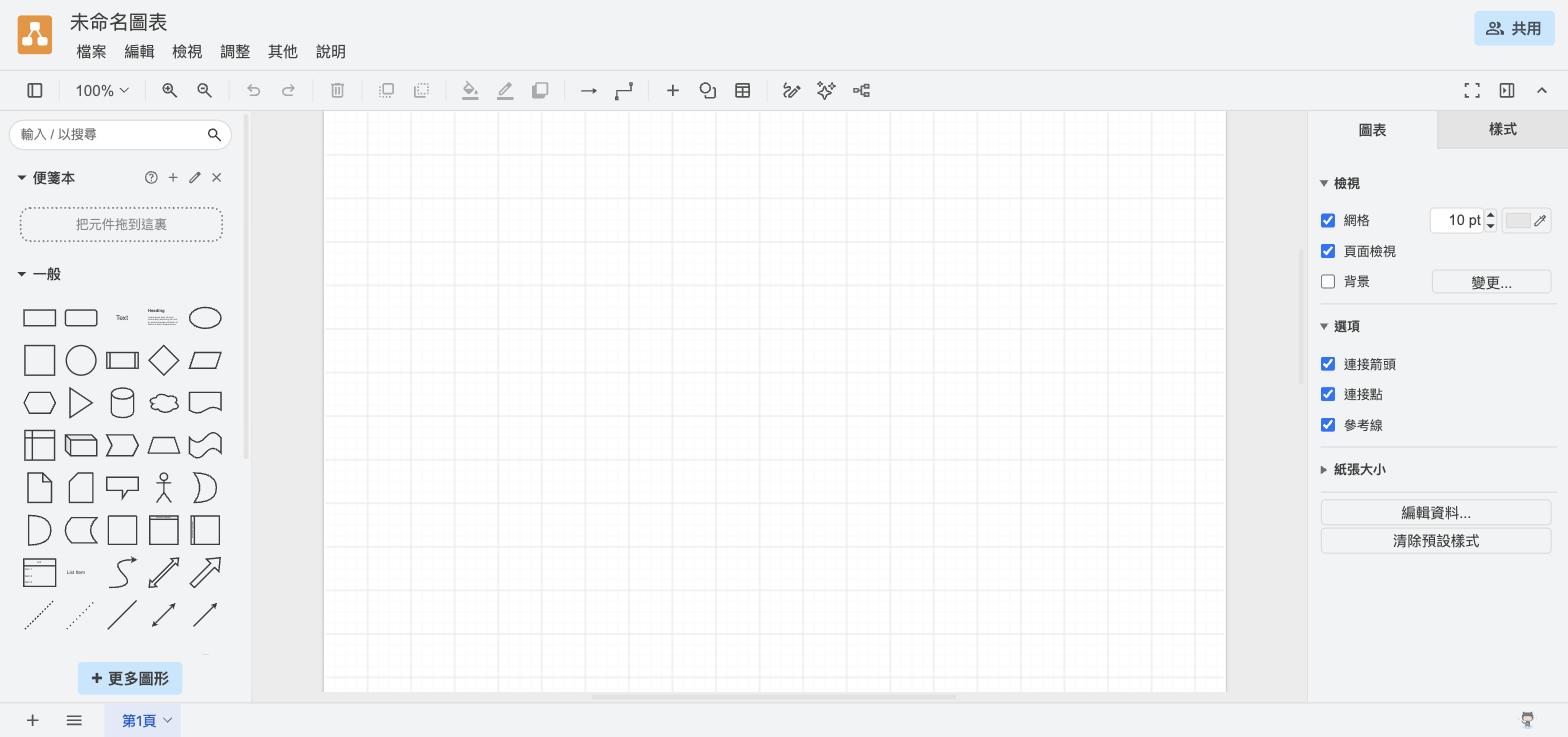Select the diamond shape in palette

(164, 360)
